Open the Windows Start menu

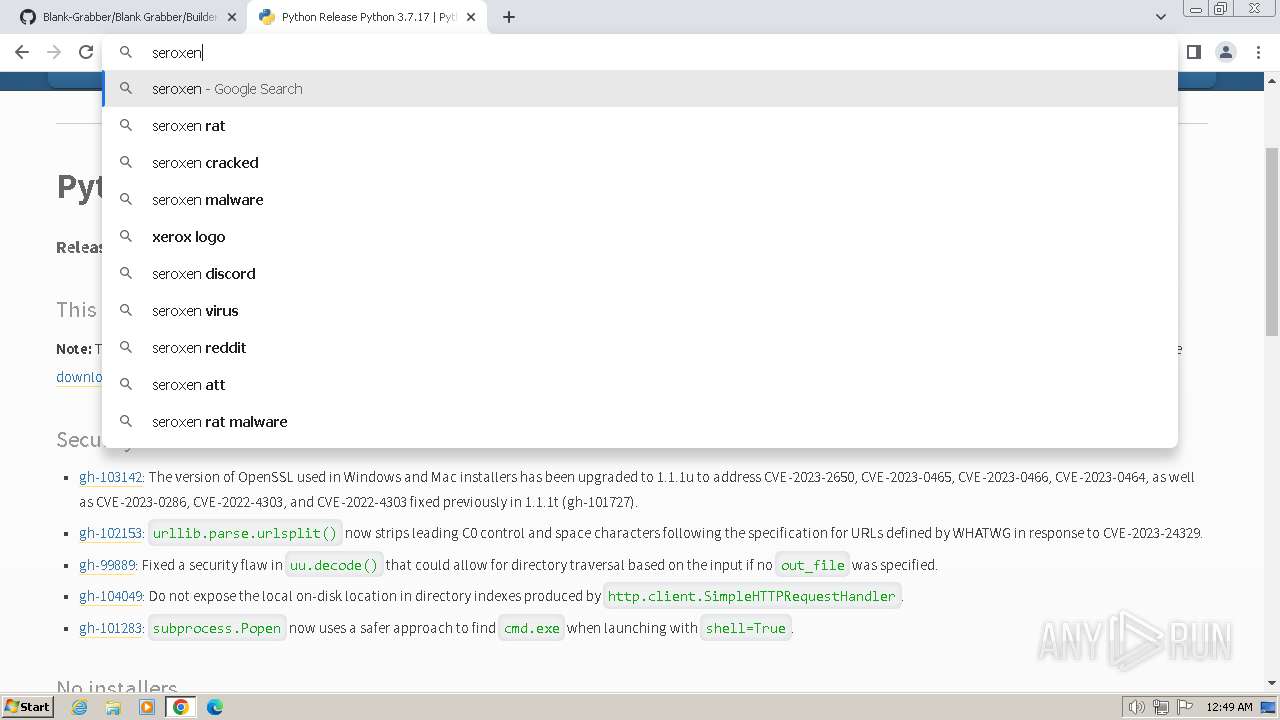click(27, 706)
